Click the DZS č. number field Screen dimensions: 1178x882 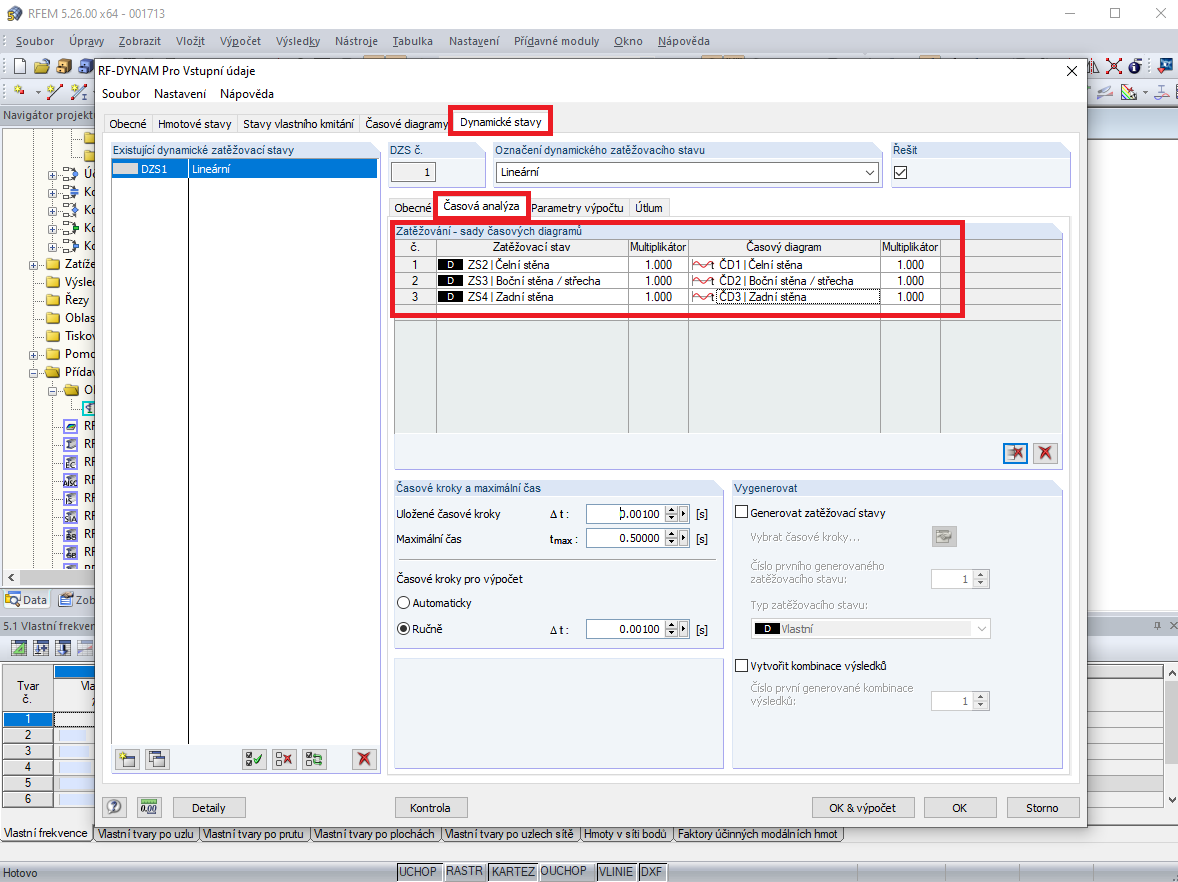point(414,173)
